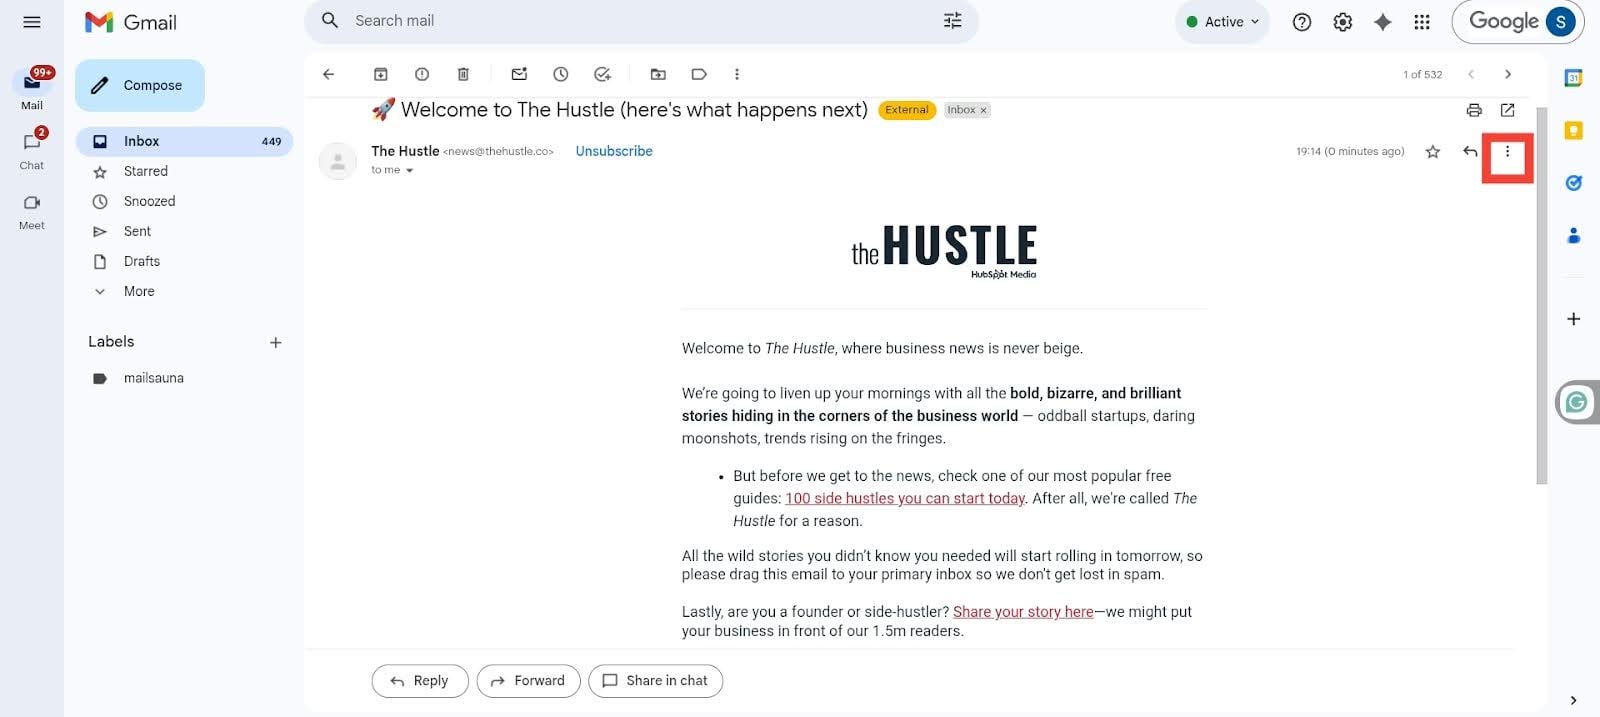Open Contacts side panel icon
The image size is (1600, 717).
[x=1573, y=236]
